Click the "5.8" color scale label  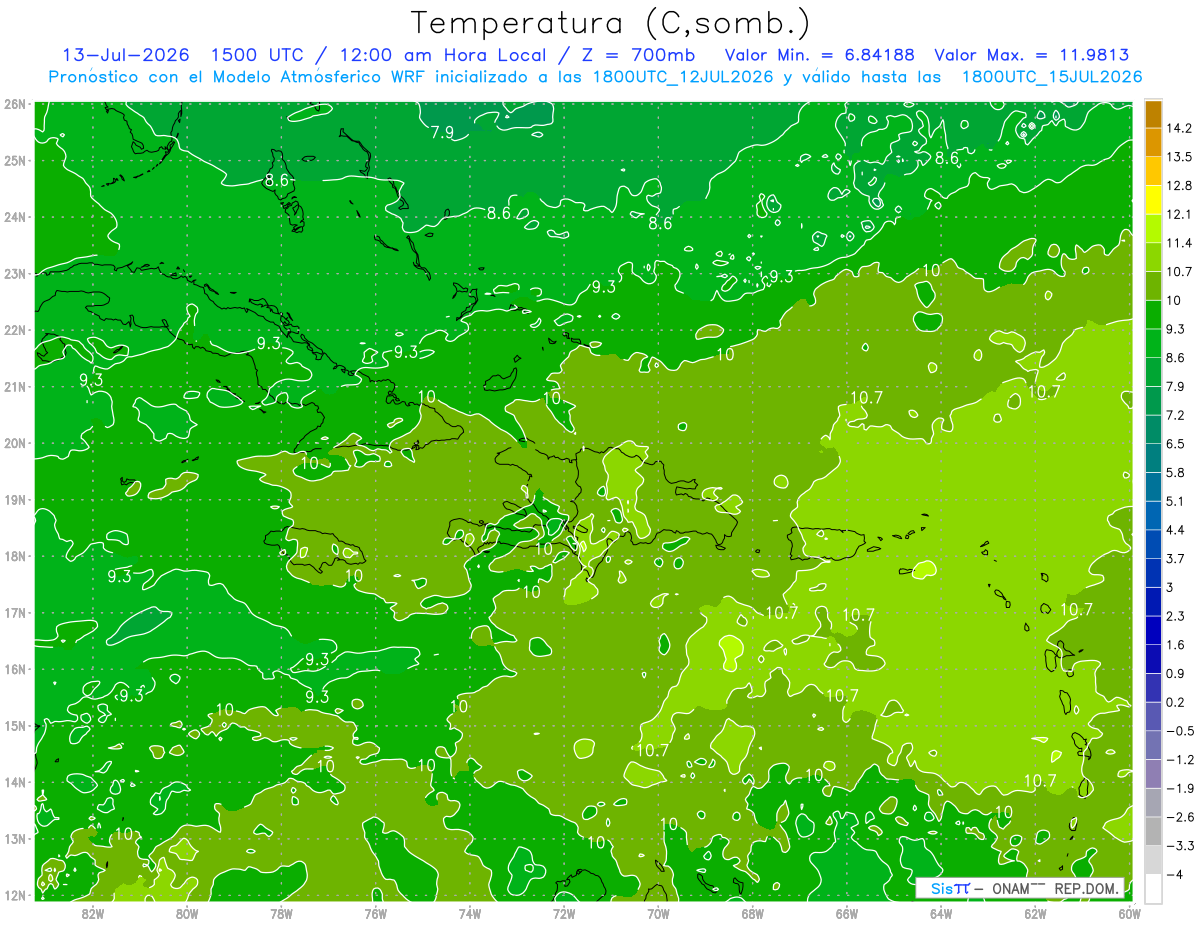(x=1176, y=472)
